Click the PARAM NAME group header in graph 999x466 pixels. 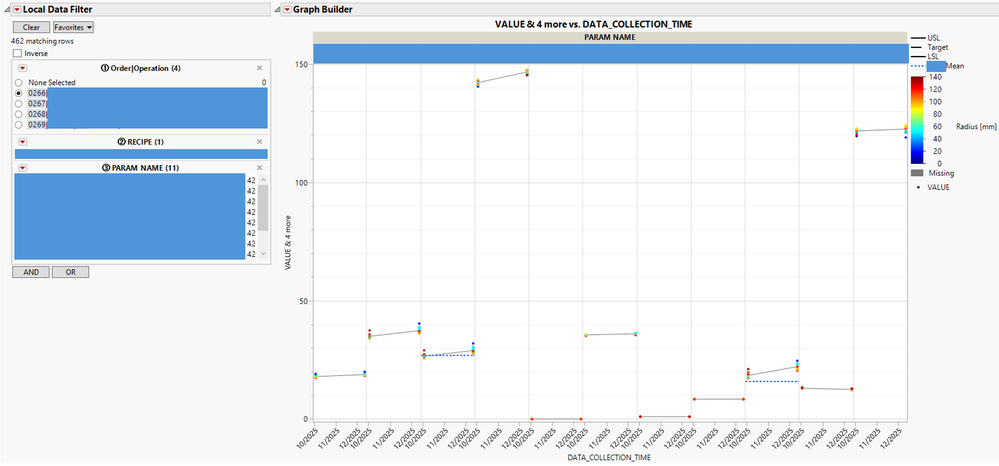tap(610, 38)
